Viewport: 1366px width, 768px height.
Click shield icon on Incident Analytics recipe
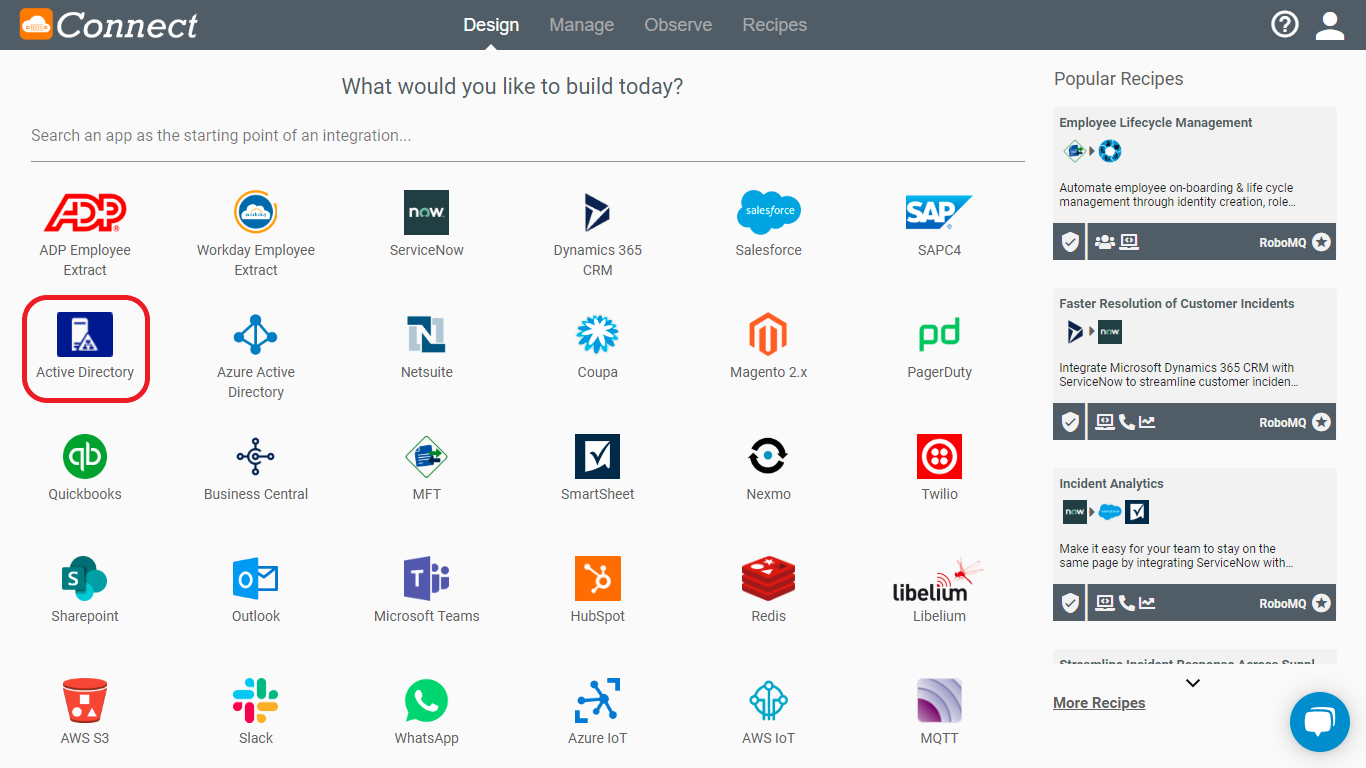(1070, 603)
